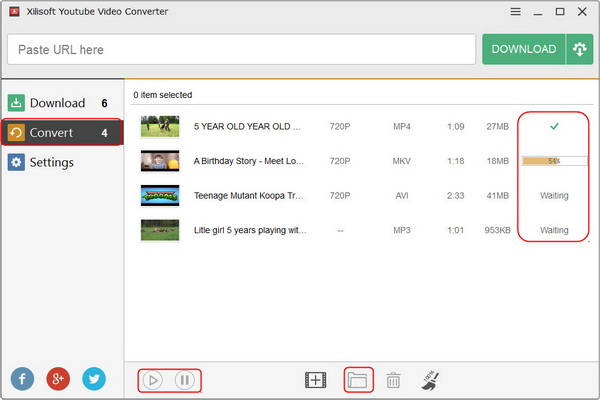
Task: Open the Facebook share icon
Action: [x=22, y=379]
